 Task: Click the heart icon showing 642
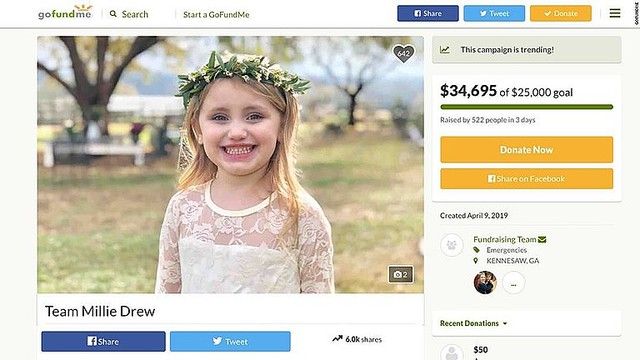pos(403,53)
